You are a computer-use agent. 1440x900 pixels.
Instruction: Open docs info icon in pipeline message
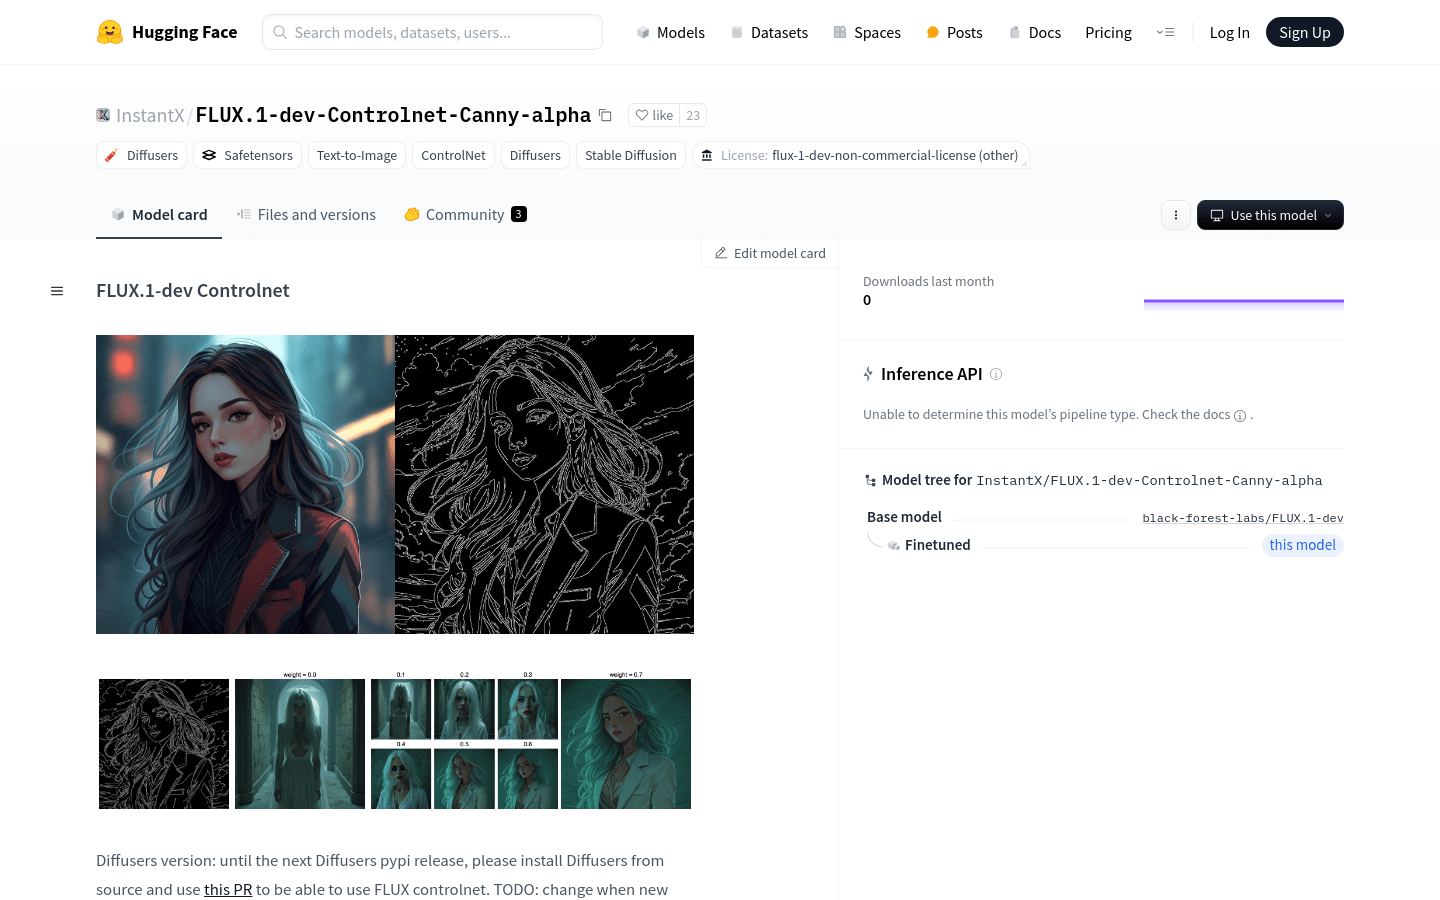click(x=1240, y=416)
